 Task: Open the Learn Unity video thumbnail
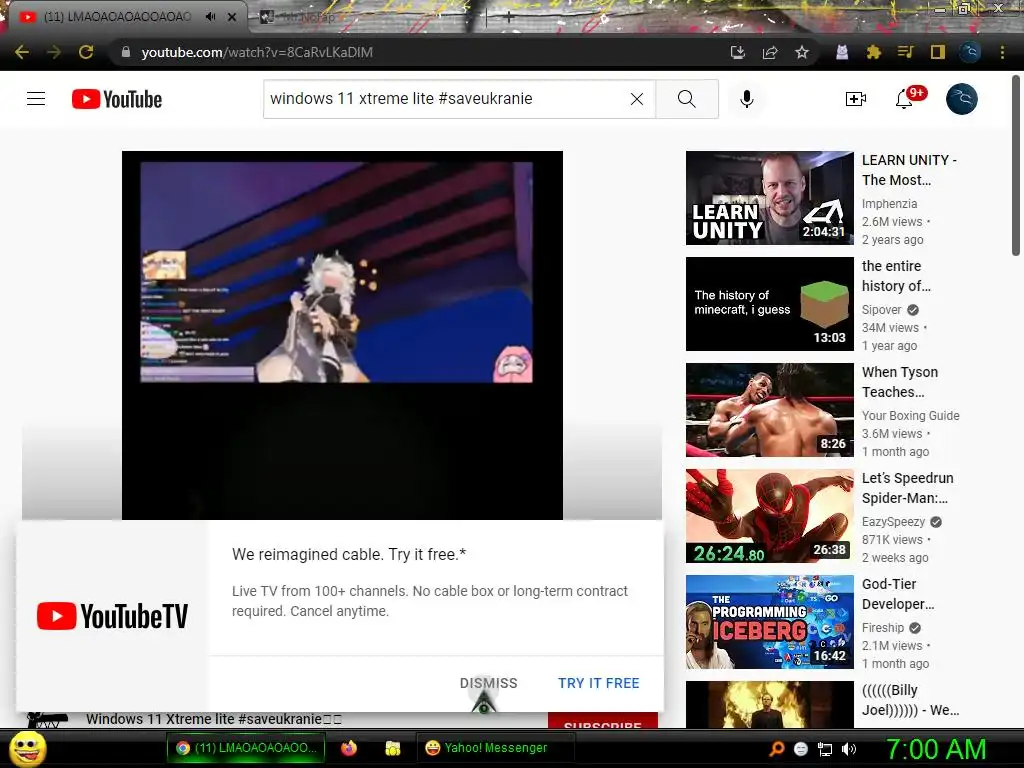click(x=770, y=198)
